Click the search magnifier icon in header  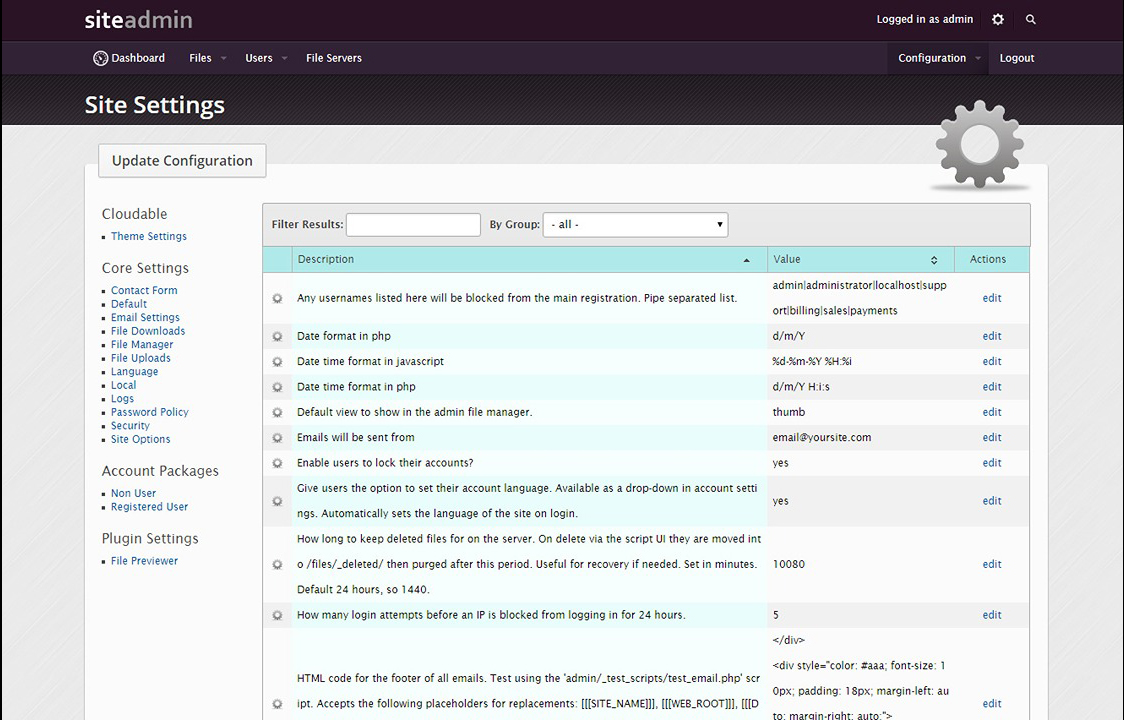coord(1031,19)
